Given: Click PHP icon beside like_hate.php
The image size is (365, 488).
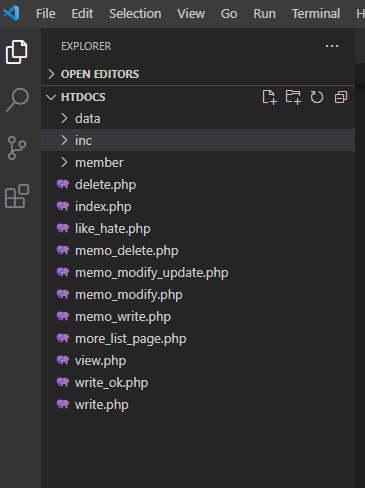Looking at the screenshot, I should click(63, 228).
